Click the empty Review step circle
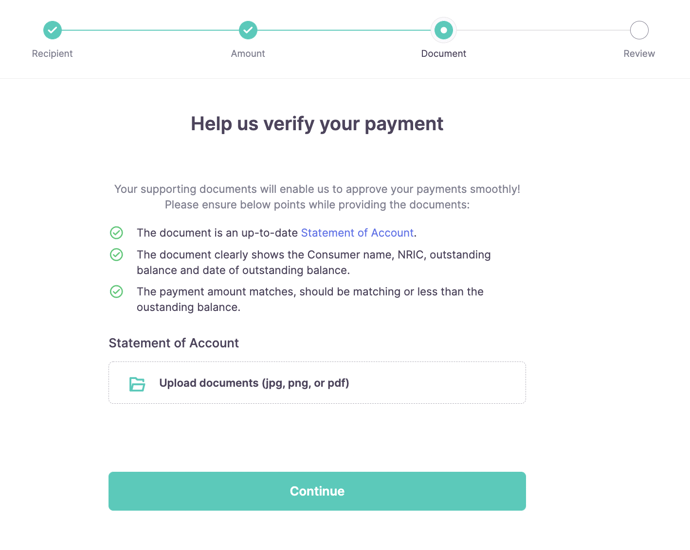This screenshot has height=550, width=690. pyautogui.click(x=639, y=30)
